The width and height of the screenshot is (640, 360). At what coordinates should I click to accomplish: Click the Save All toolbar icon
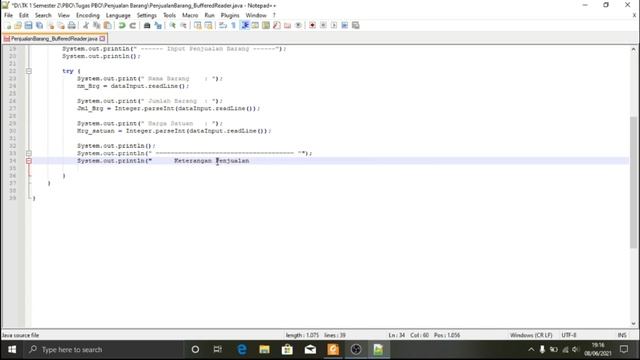point(40,25)
